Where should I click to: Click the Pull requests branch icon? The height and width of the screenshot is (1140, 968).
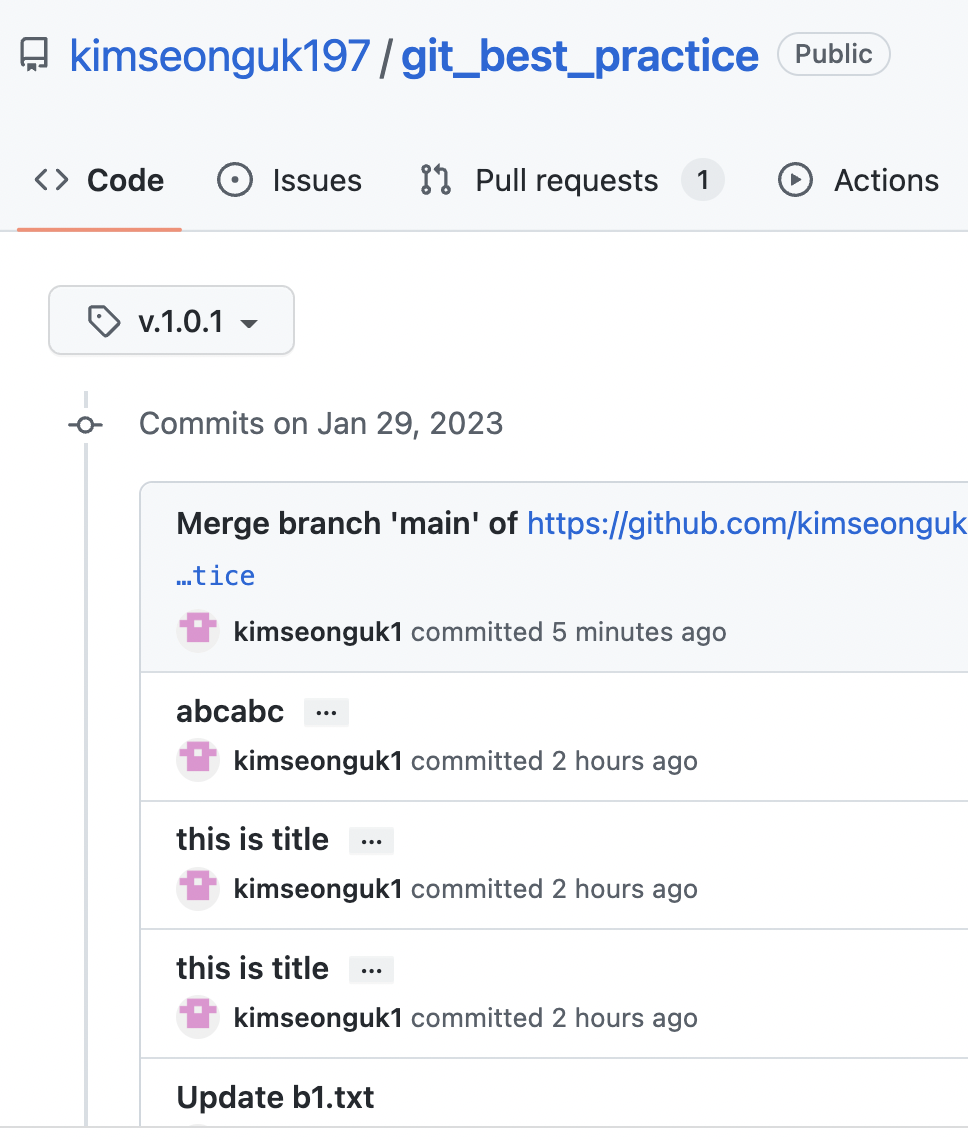[x=436, y=180]
